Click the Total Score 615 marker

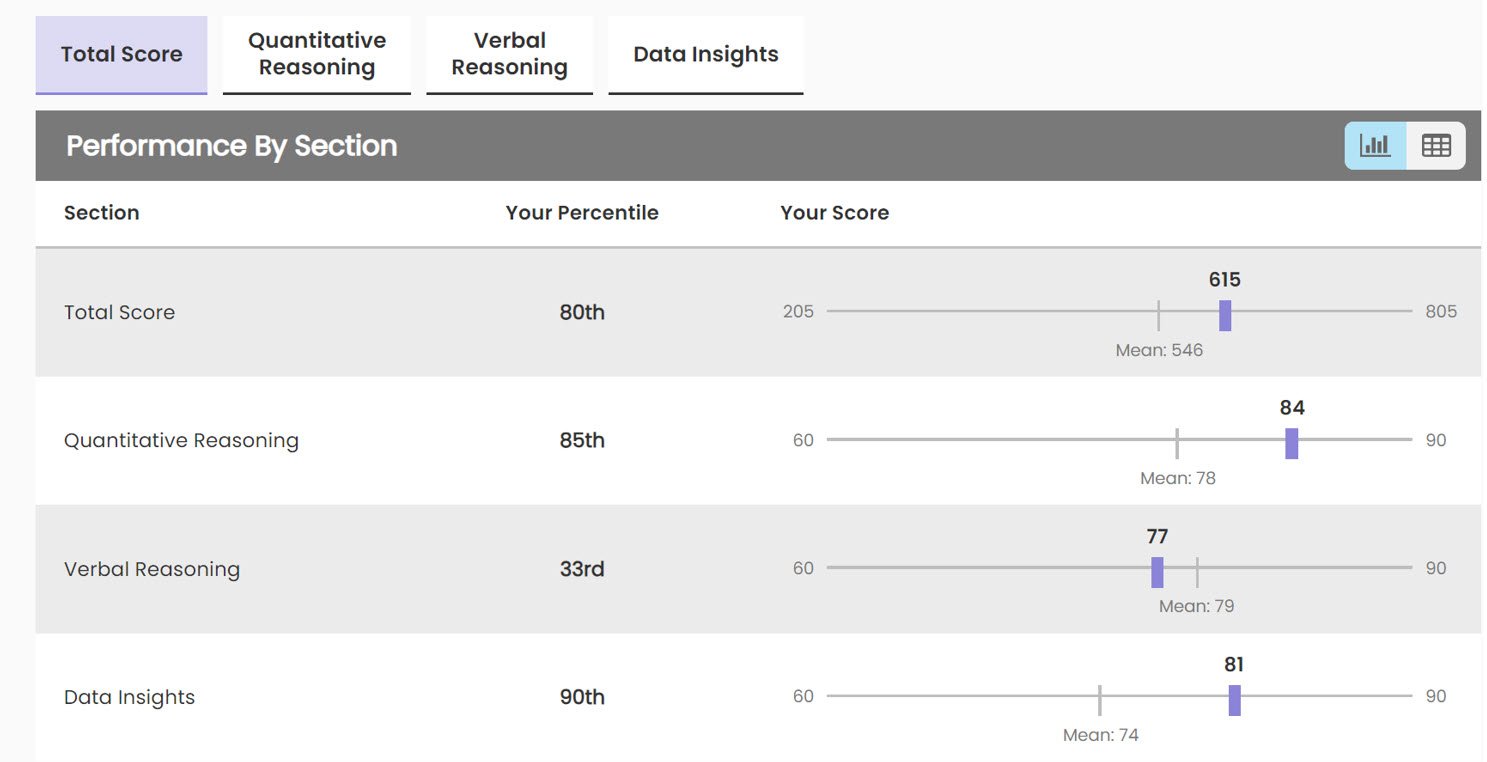[x=1225, y=315]
